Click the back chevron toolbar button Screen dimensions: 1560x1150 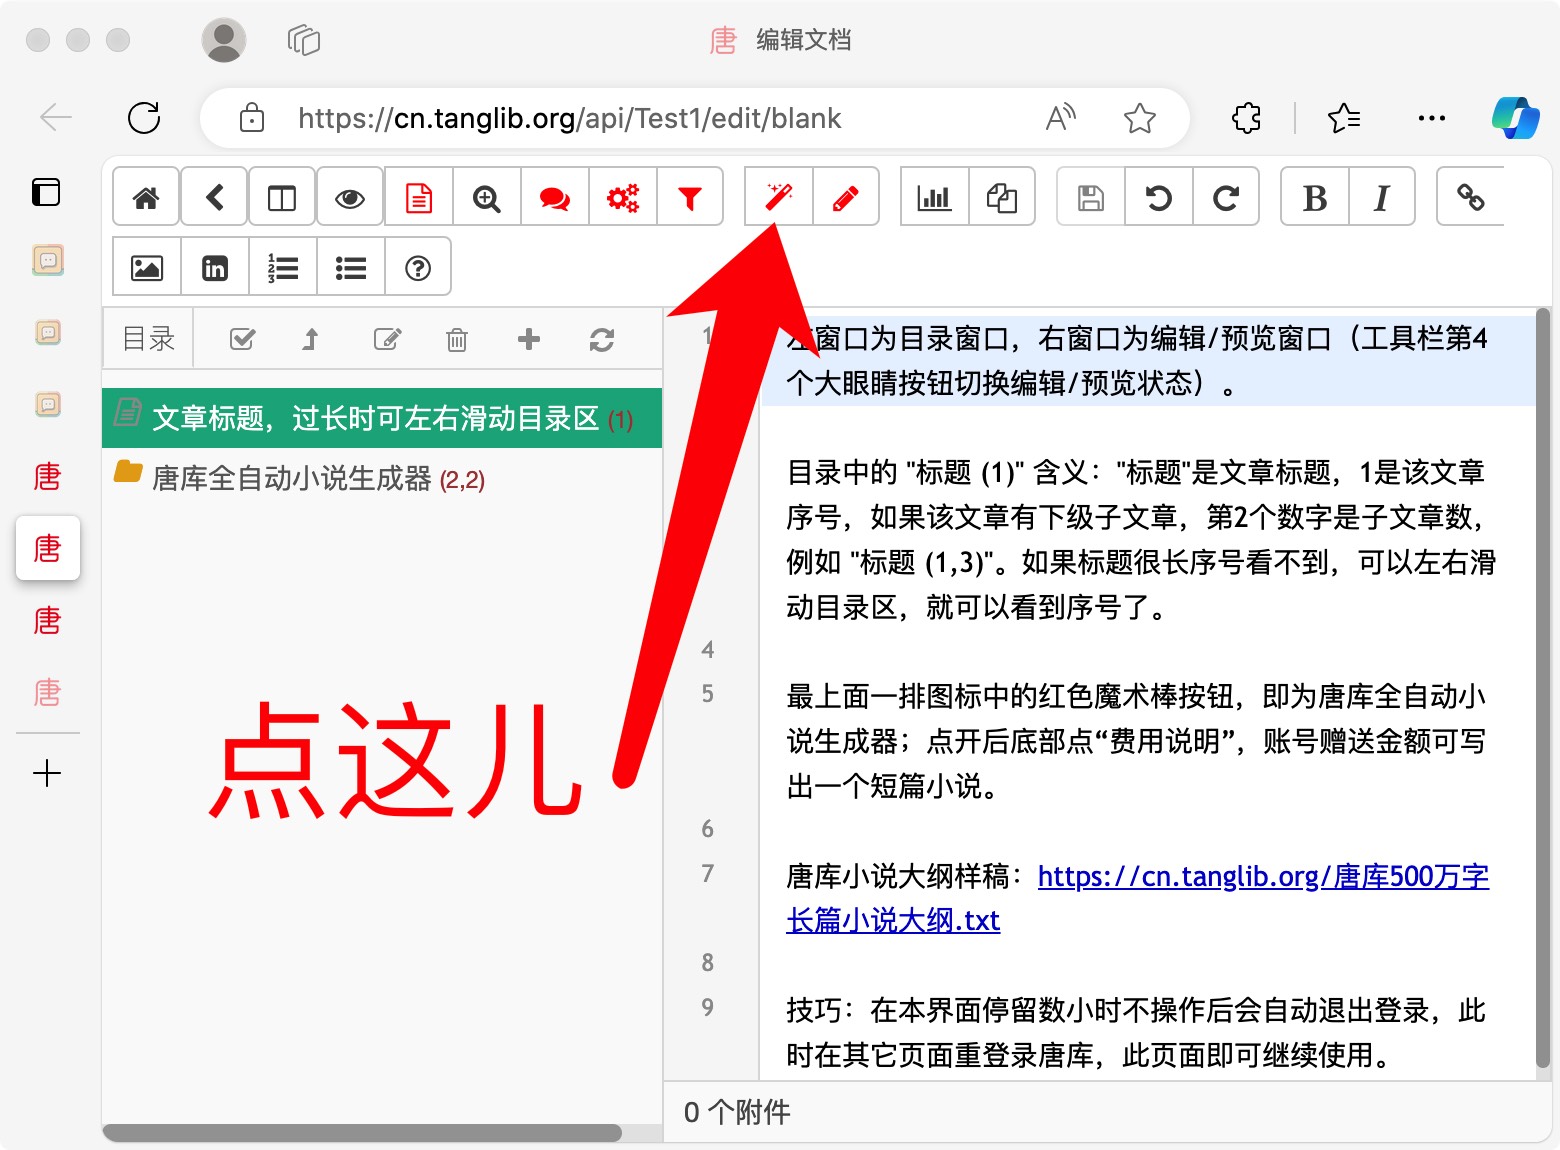click(214, 197)
